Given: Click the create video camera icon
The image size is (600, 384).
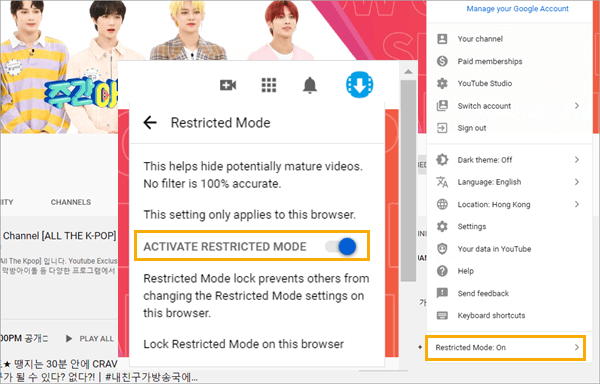Looking at the screenshot, I should (228, 85).
